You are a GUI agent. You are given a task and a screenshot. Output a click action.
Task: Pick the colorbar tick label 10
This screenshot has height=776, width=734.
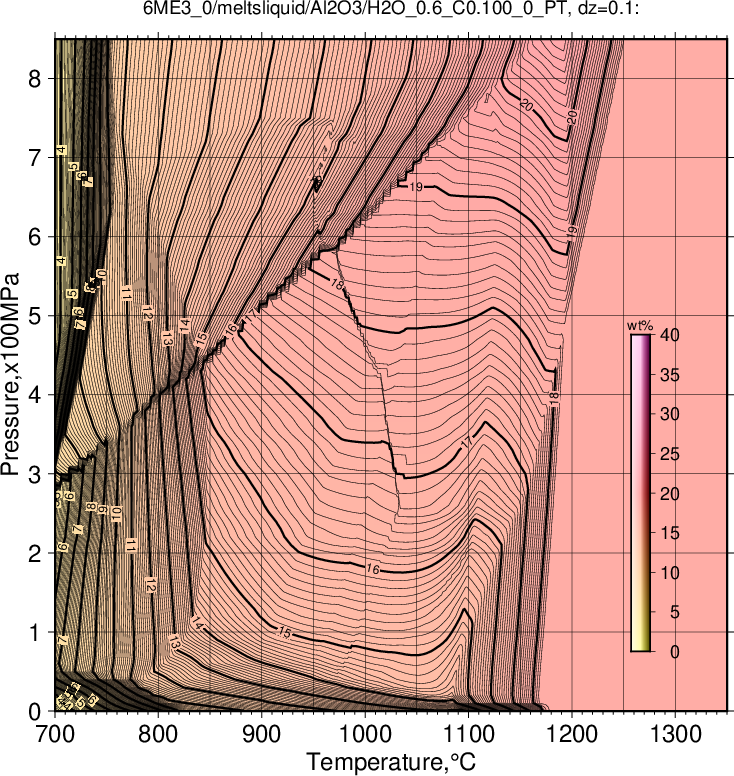(670, 573)
